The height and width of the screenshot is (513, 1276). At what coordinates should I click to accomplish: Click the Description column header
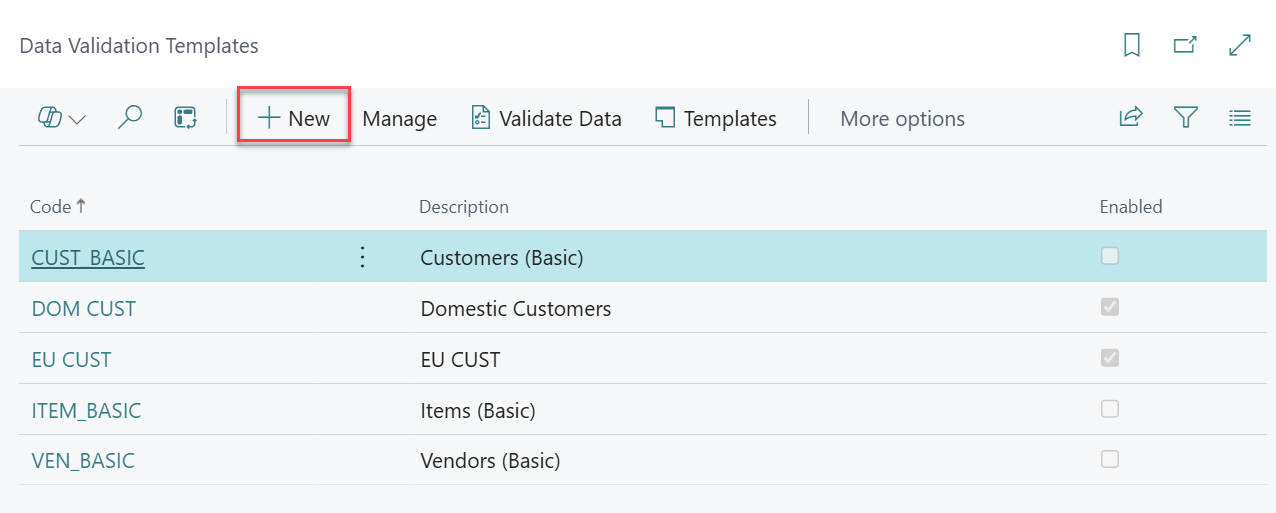pyautogui.click(x=464, y=207)
